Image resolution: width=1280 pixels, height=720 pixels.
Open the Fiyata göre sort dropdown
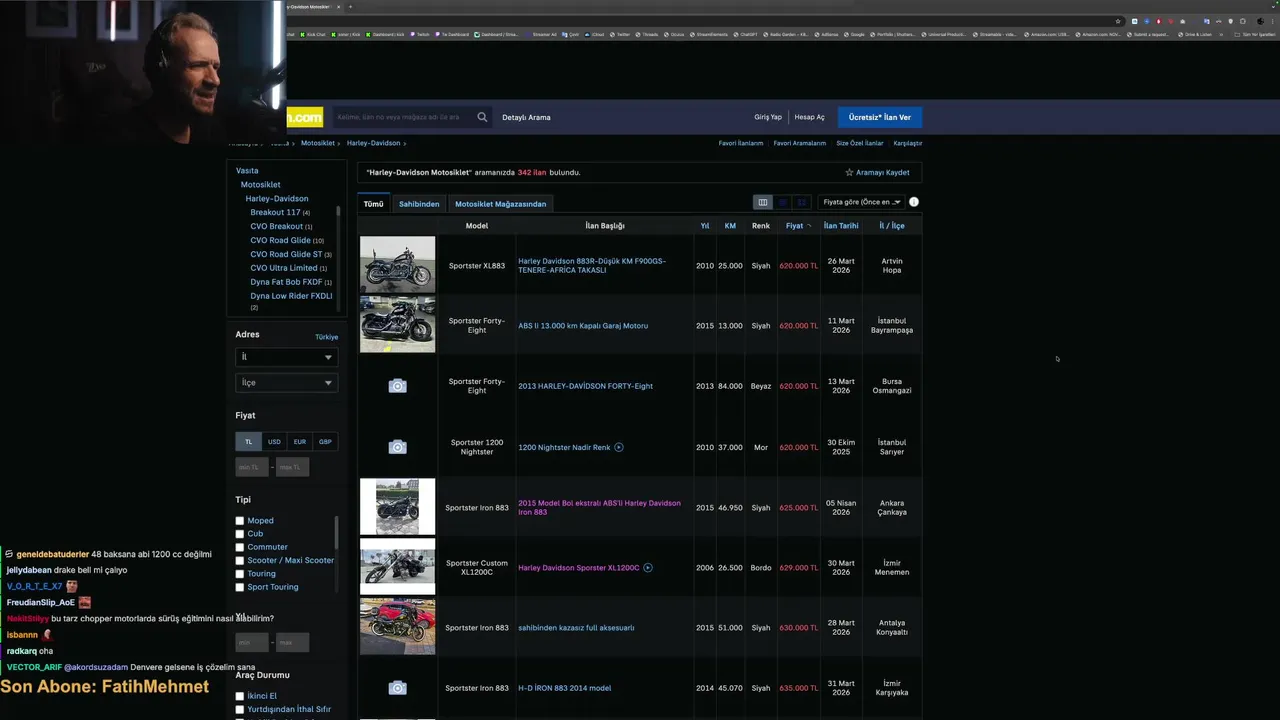[x=862, y=202]
